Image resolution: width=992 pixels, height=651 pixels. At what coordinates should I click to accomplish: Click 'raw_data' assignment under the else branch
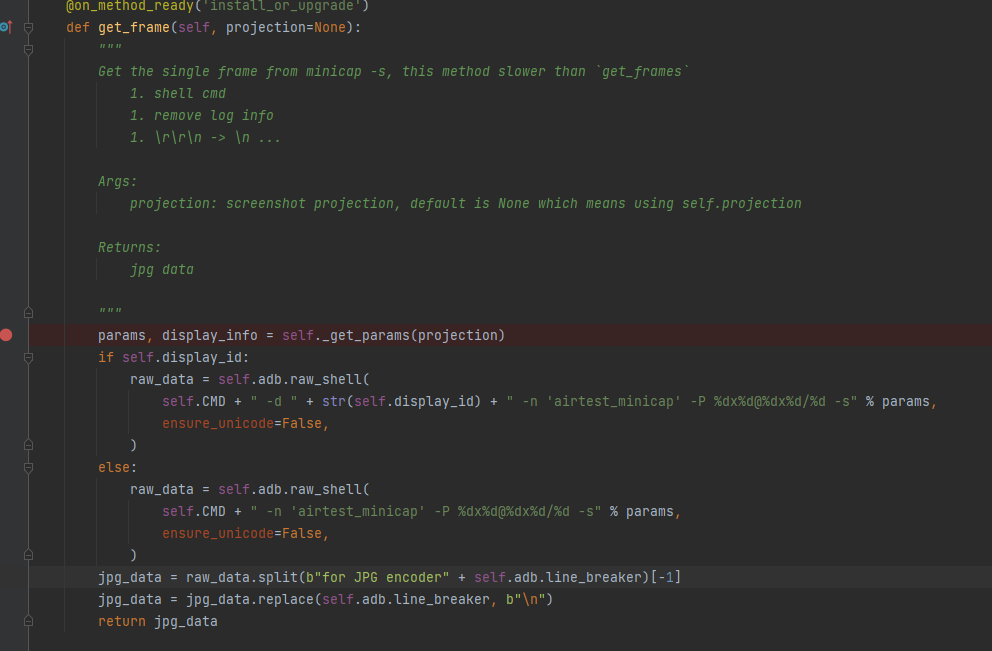click(161, 490)
